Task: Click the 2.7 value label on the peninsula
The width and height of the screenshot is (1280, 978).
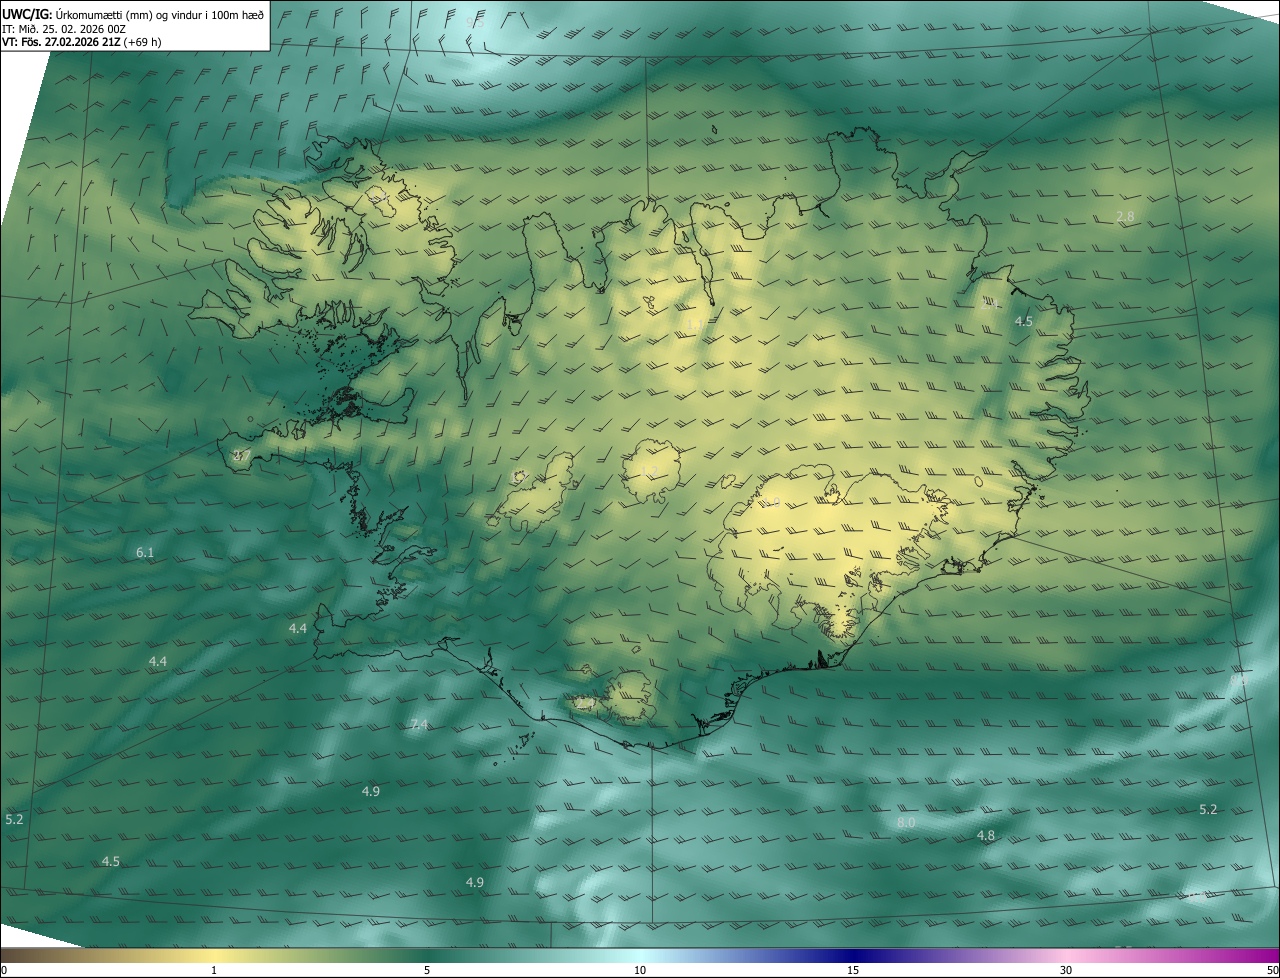Action: click(x=242, y=455)
